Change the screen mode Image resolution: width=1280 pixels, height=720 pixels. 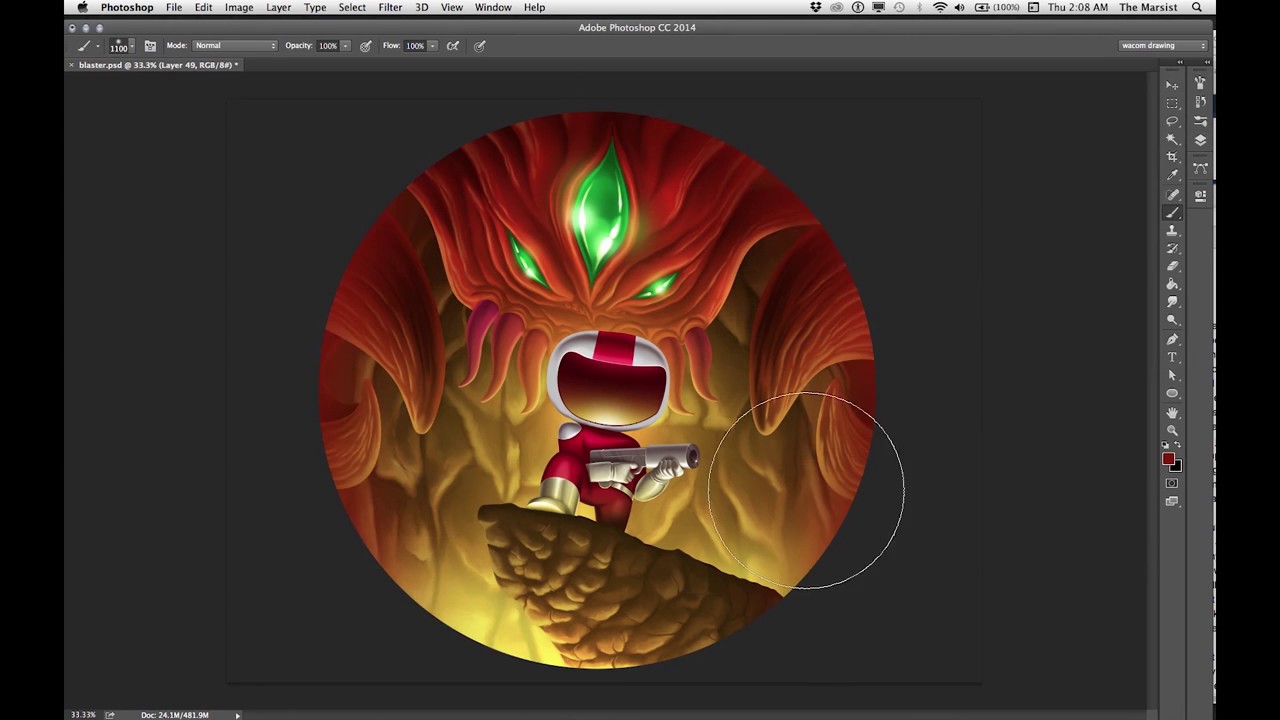(x=1172, y=502)
